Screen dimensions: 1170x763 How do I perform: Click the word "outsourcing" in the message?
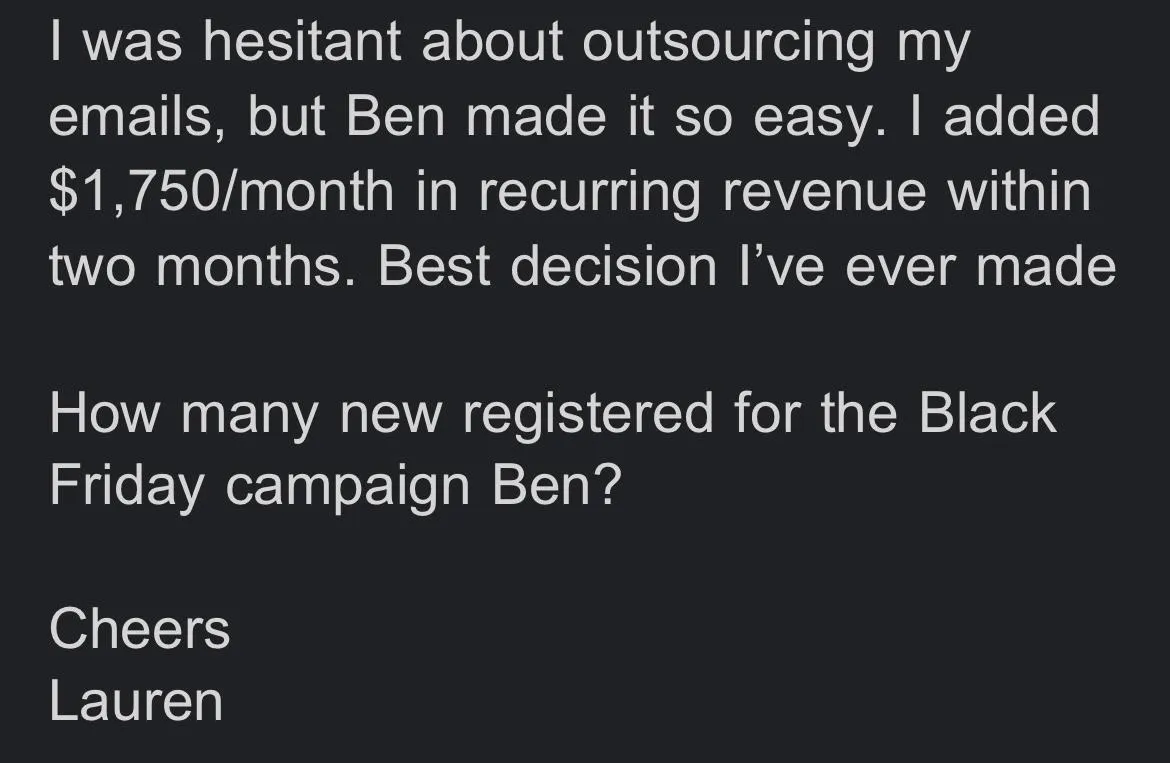tap(728, 42)
